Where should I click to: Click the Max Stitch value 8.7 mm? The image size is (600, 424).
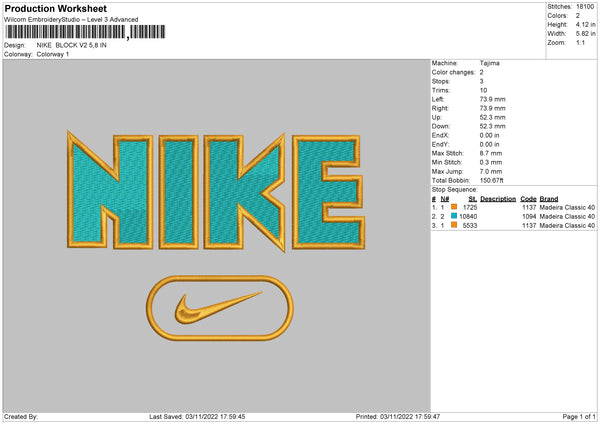tap(491, 153)
